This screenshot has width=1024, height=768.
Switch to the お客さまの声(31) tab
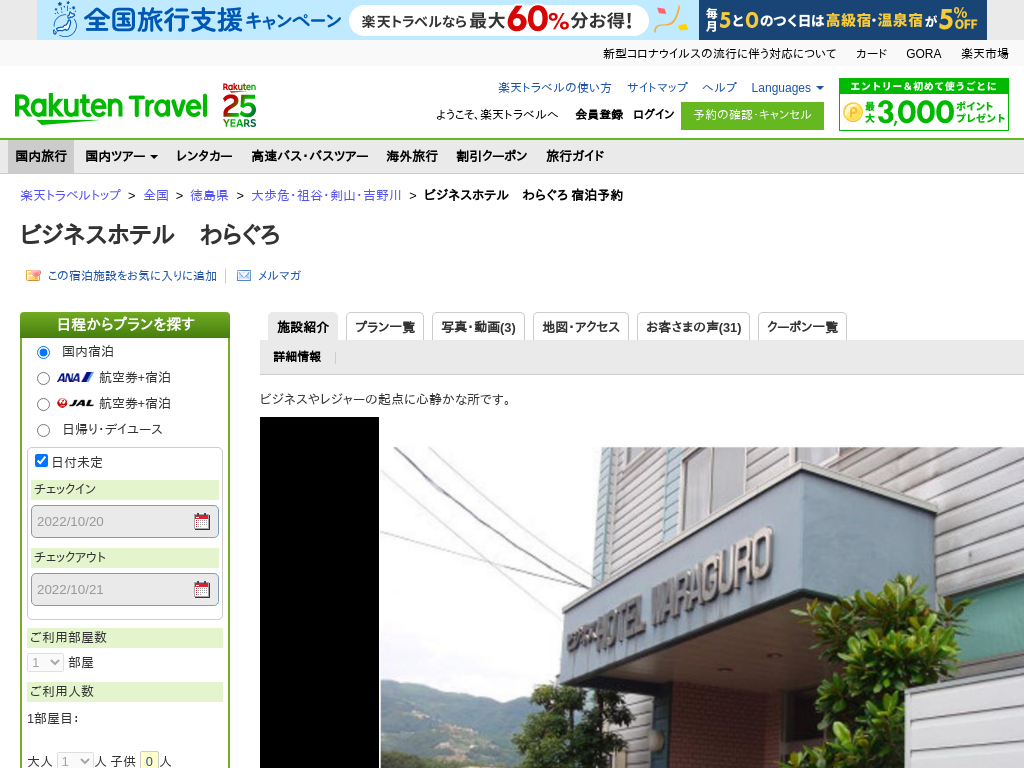click(x=694, y=327)
